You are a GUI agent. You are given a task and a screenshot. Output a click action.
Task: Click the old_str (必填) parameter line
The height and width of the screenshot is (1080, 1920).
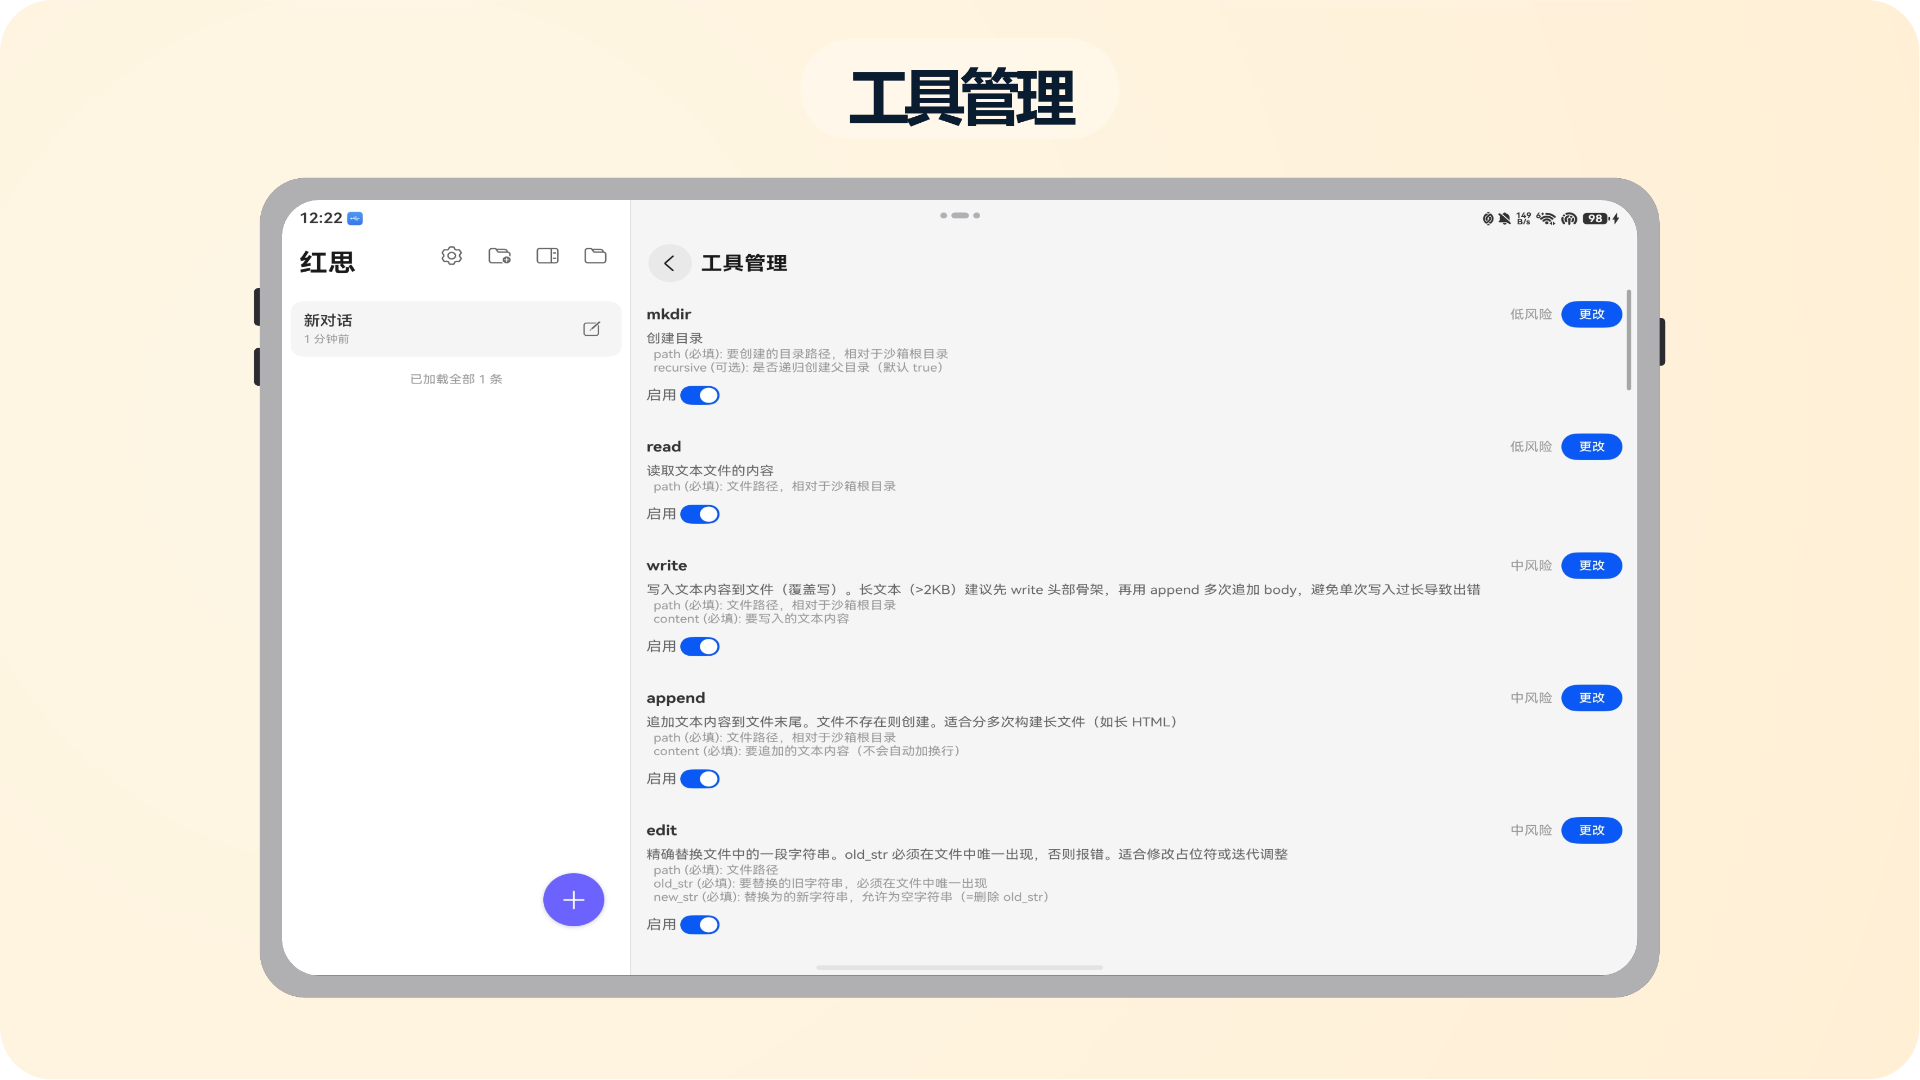pos(820,884)
